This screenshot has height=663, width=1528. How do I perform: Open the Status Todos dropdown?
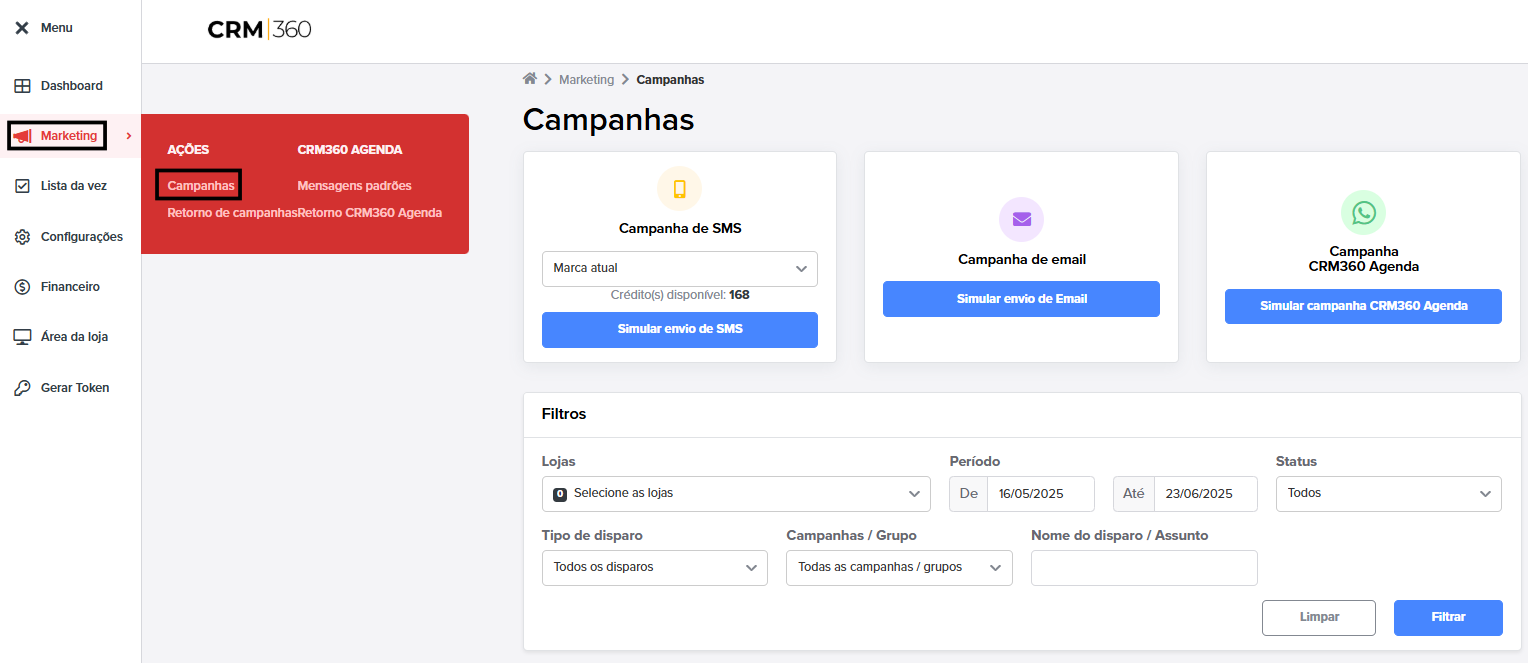[x=1389, y=494]
